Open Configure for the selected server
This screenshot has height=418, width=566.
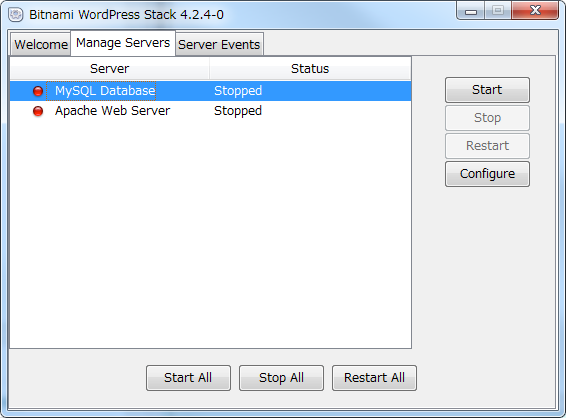pos(487,174)
